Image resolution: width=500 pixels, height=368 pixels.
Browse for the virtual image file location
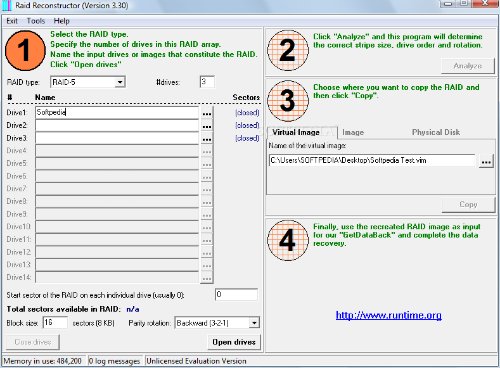pos(486,162)
